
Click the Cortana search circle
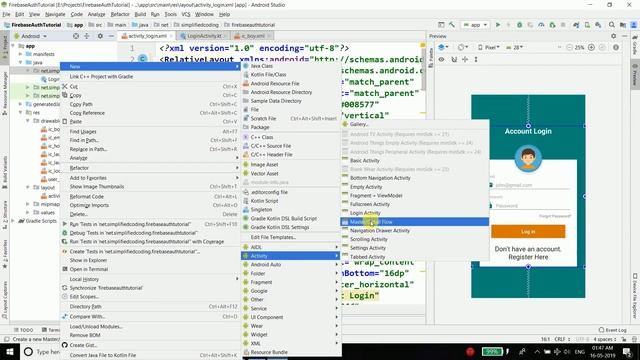tap(28, 351)
